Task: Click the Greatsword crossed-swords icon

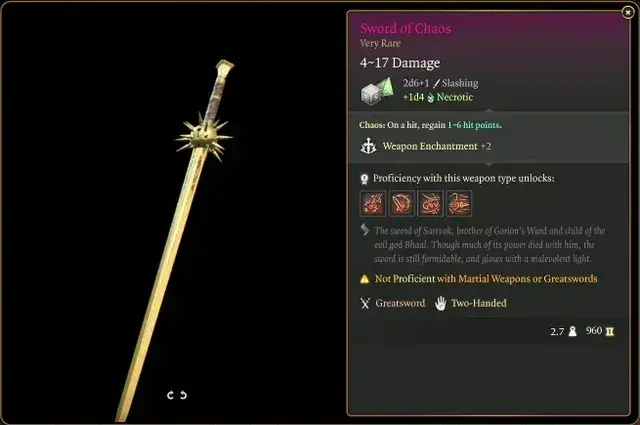Action: tap(365, 303)
